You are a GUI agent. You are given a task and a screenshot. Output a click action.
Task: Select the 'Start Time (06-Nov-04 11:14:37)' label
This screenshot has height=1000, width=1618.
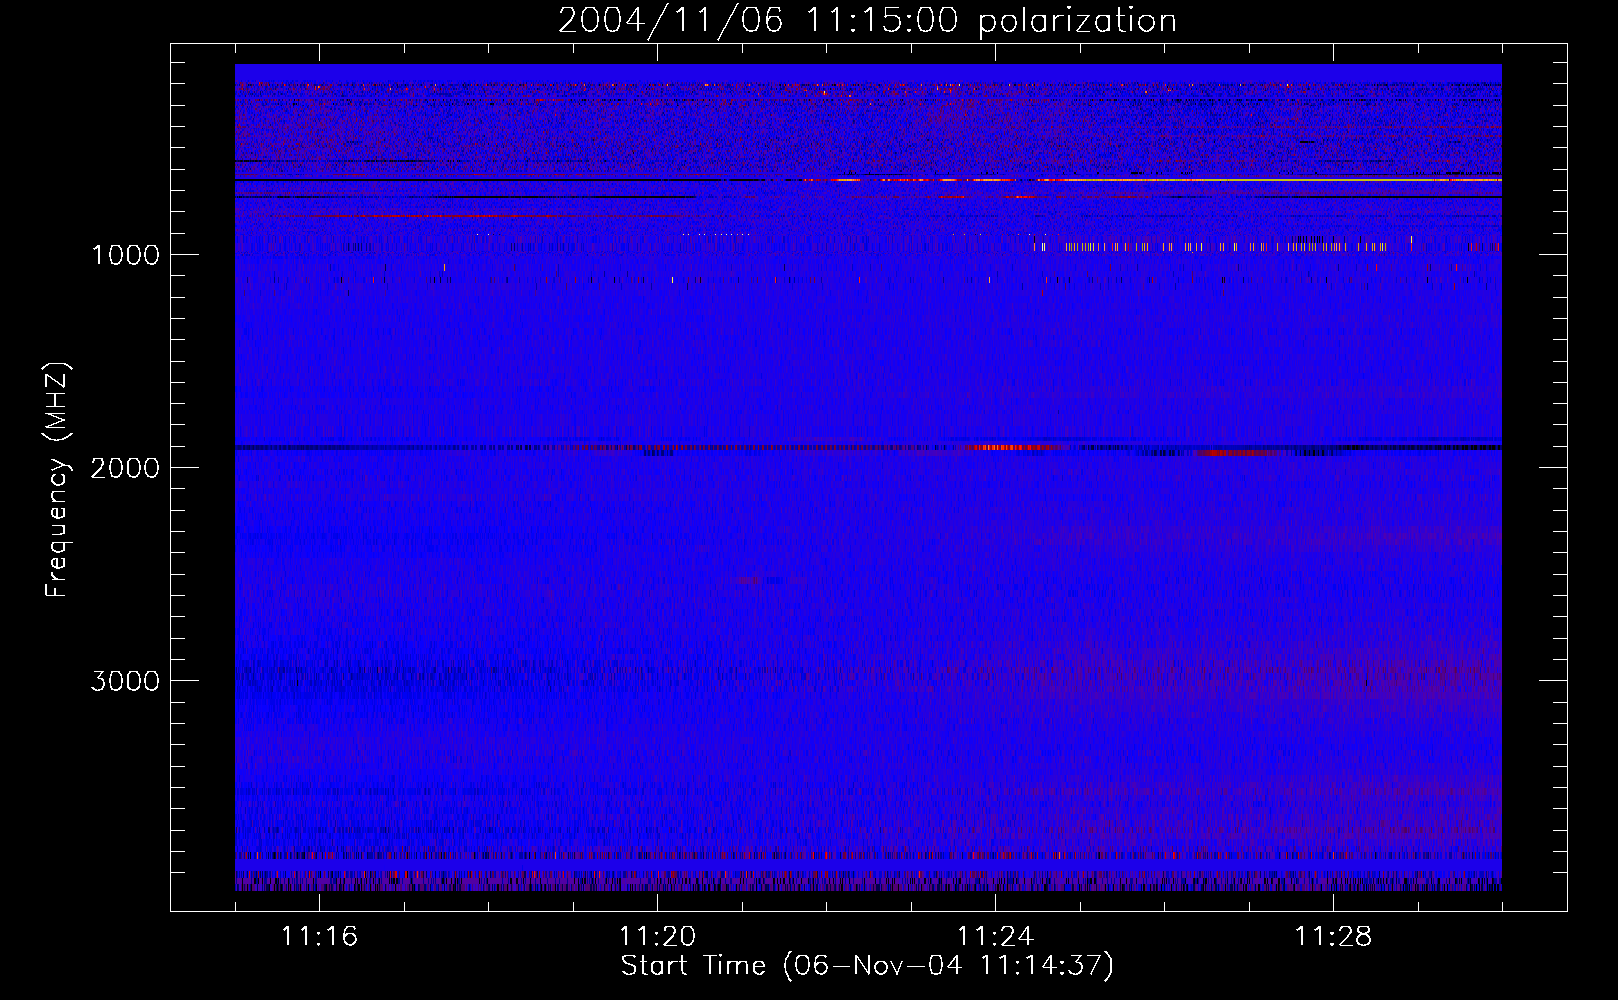click(x=867, y=966)
